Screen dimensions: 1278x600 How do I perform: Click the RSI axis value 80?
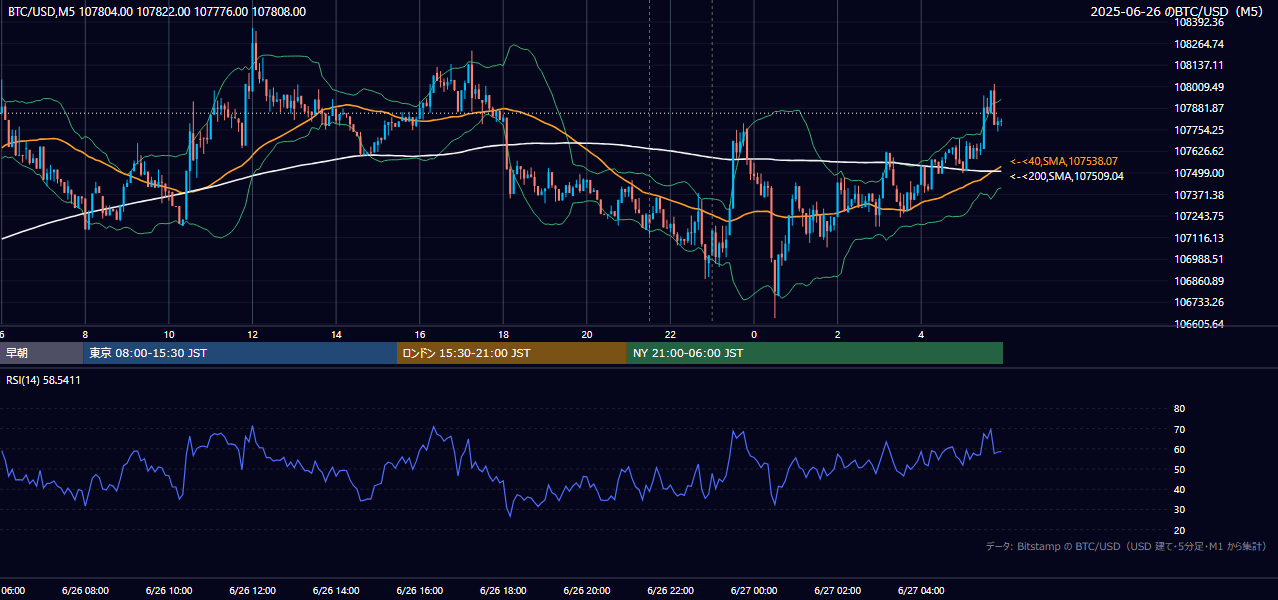click(x=1179, y=409)
